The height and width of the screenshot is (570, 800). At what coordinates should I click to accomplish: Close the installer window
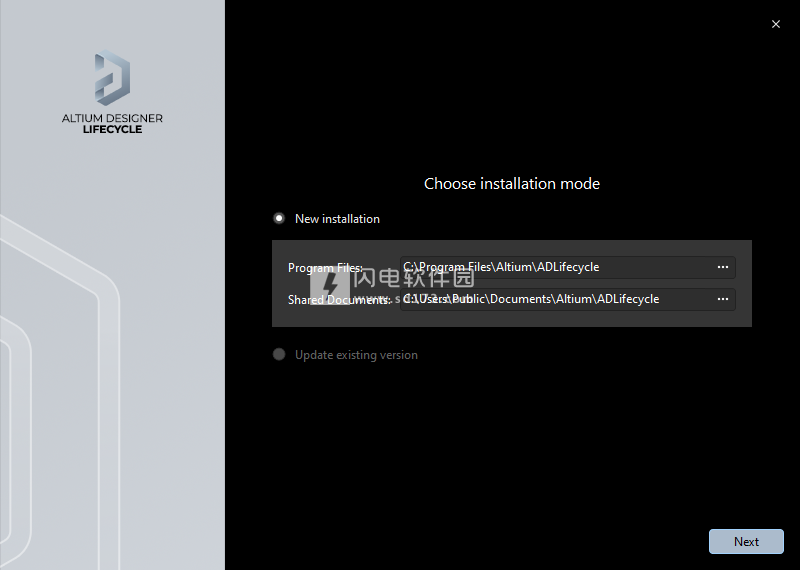776,24
